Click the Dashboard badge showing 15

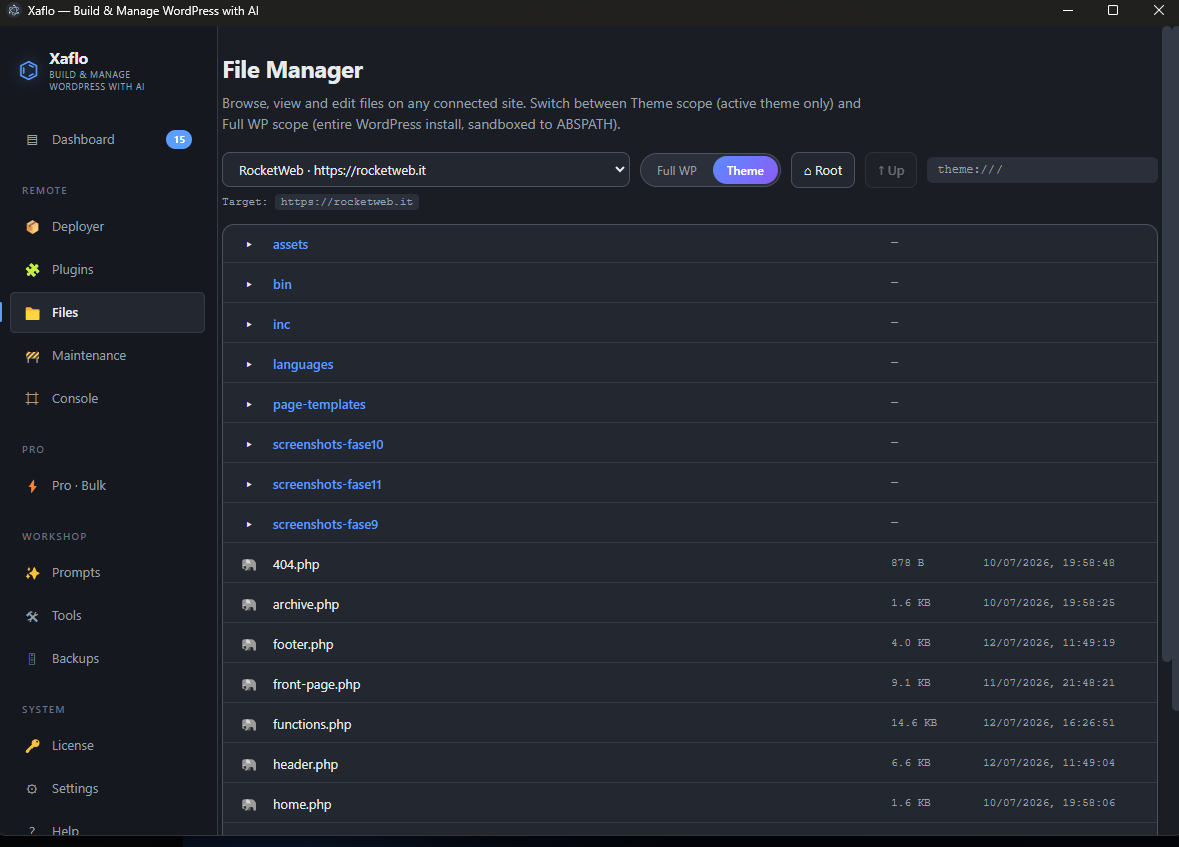point(179,140)
